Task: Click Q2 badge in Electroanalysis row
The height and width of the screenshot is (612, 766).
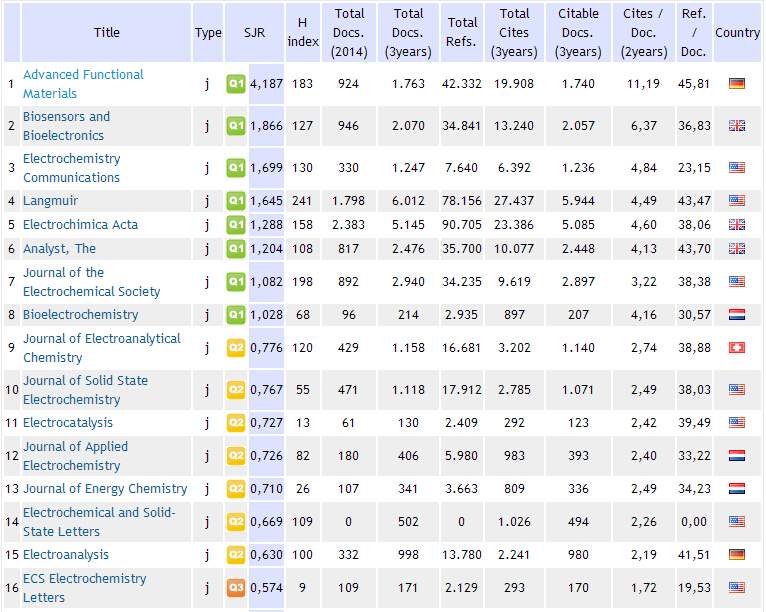Action: tap(236, 554)
